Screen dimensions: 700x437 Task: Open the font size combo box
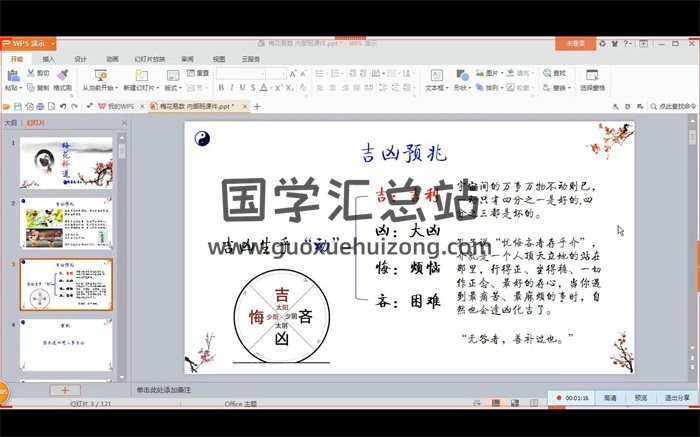(276, 74)
